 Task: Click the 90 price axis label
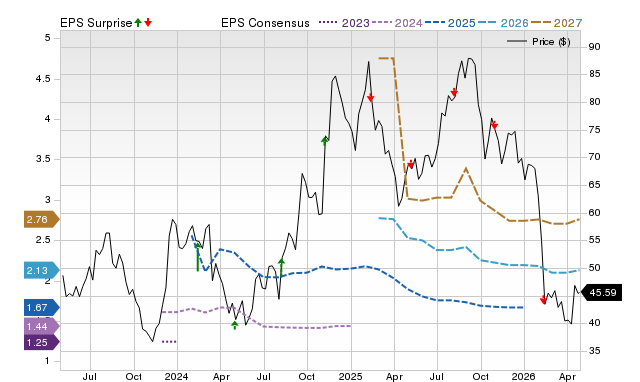click(x=594, y=47)
